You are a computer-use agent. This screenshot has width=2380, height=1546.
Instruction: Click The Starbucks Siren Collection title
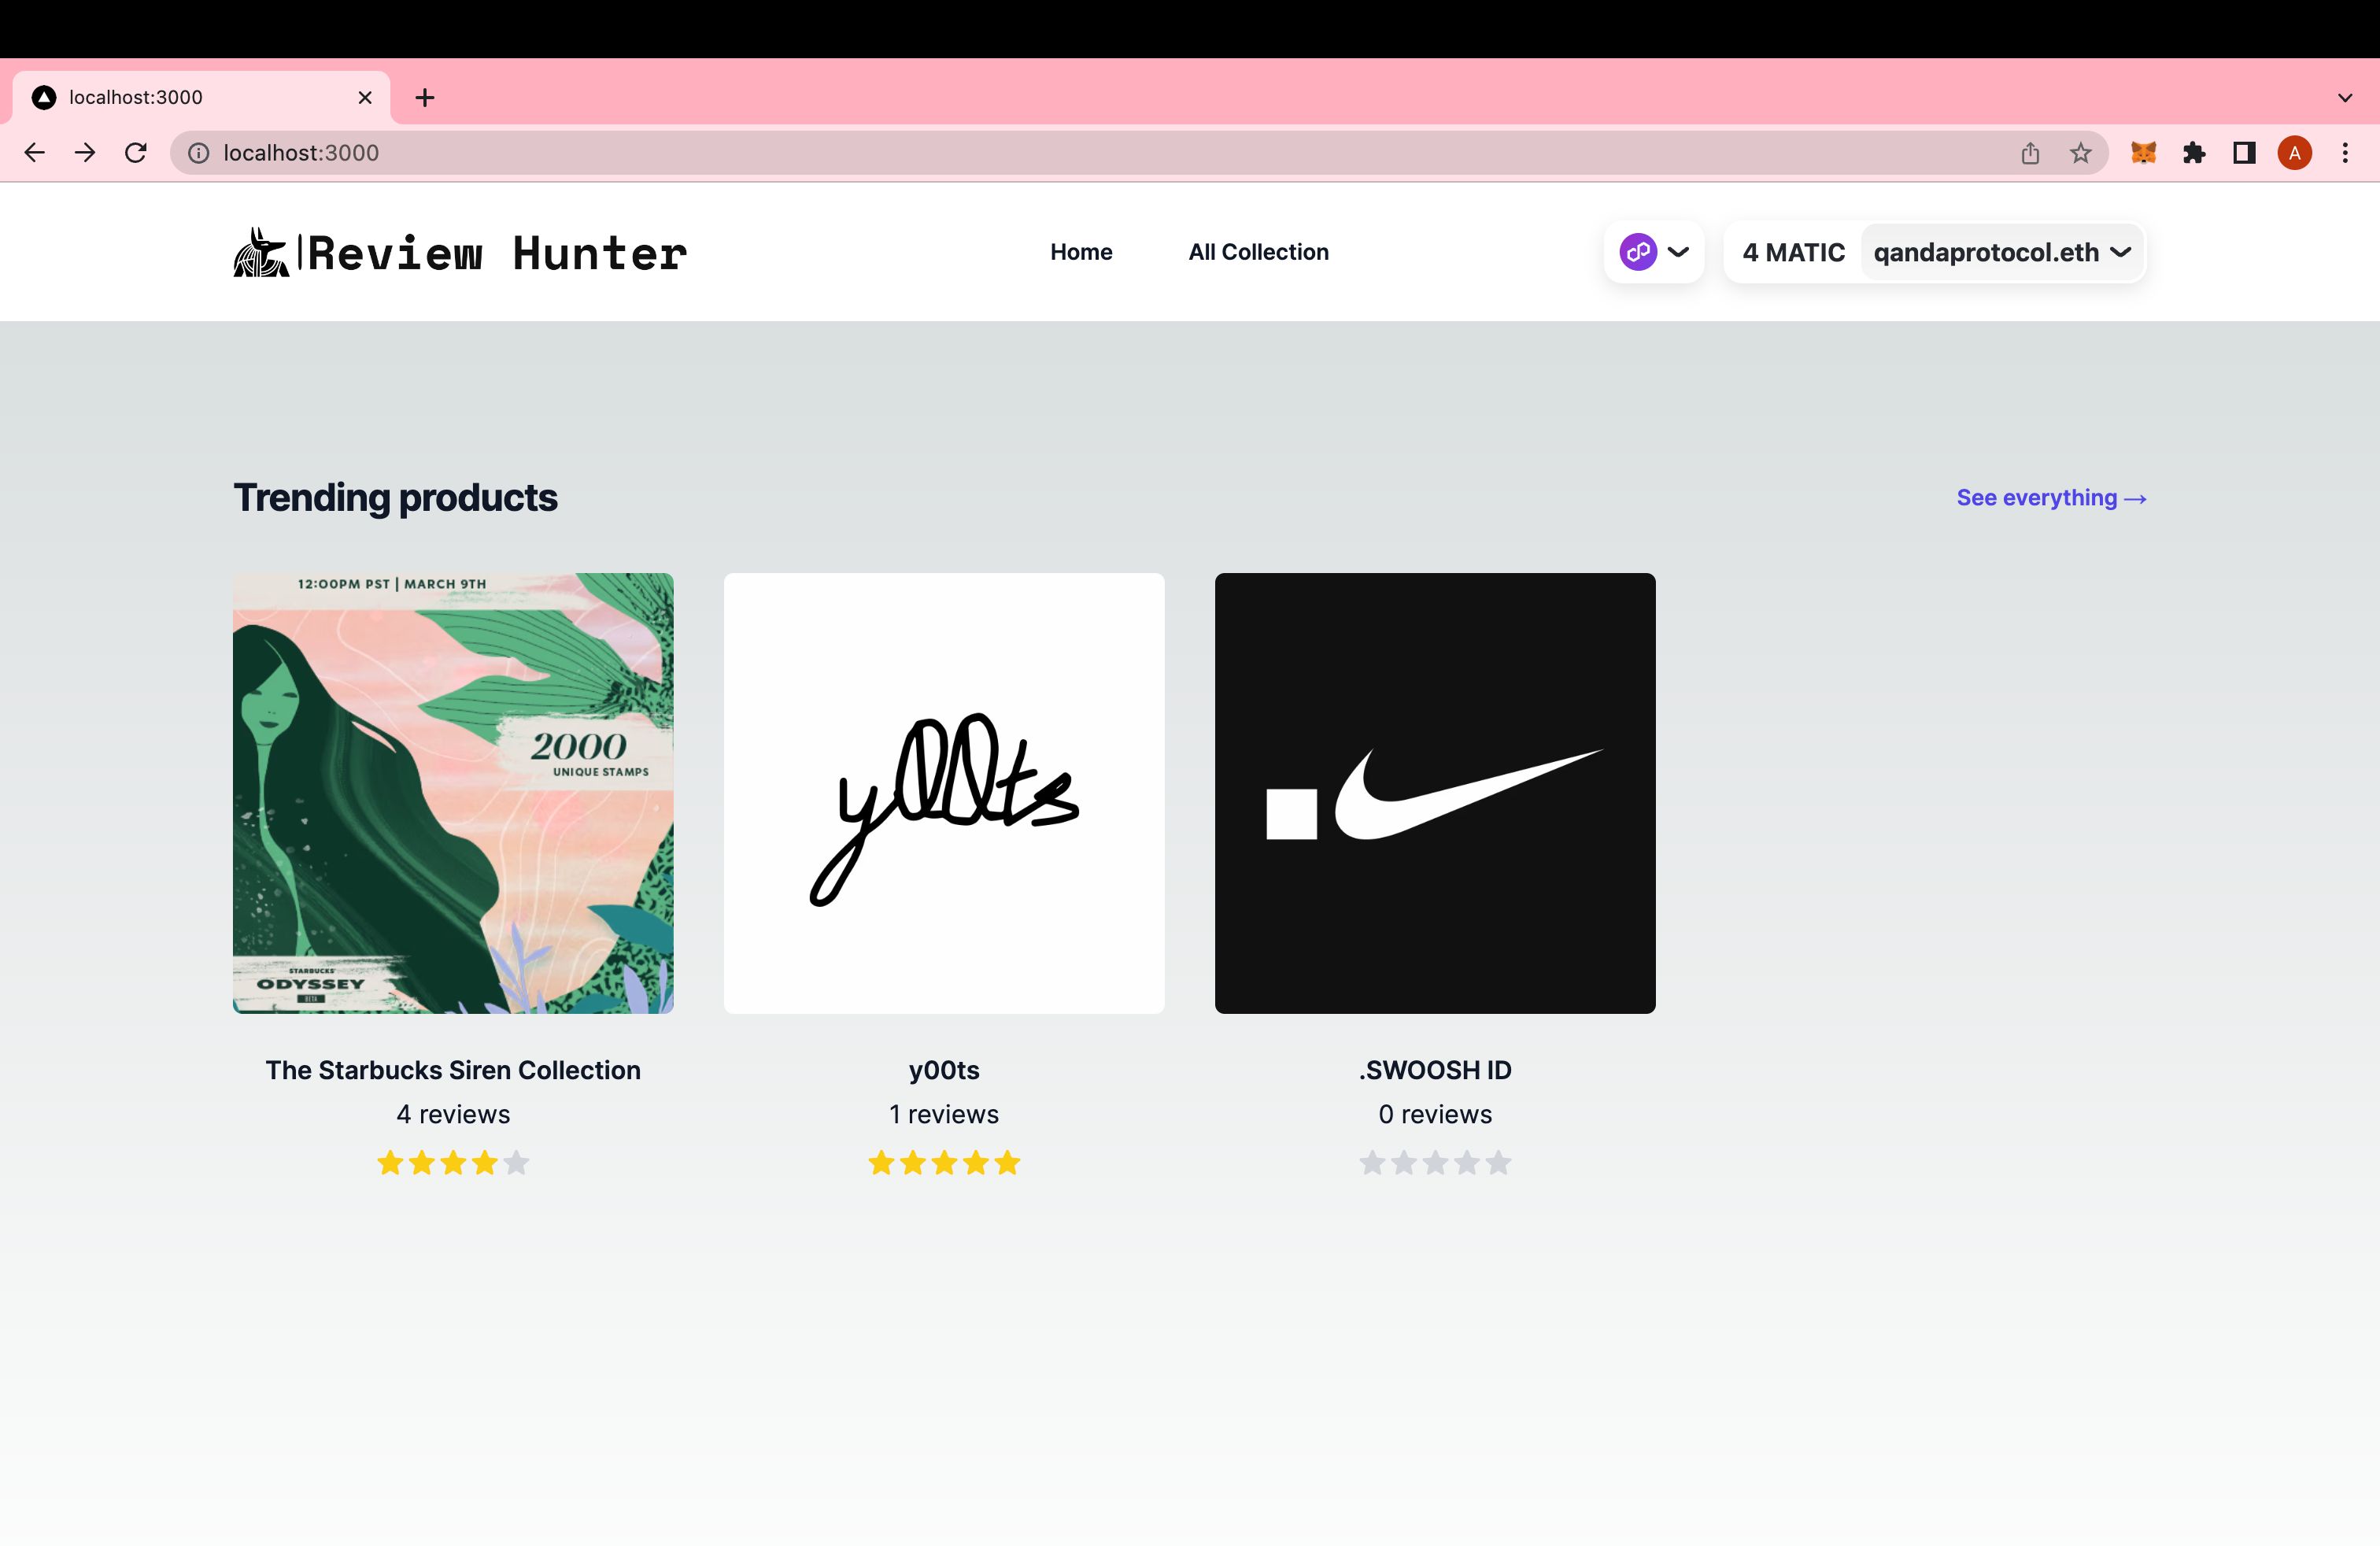pos(453,1070)
